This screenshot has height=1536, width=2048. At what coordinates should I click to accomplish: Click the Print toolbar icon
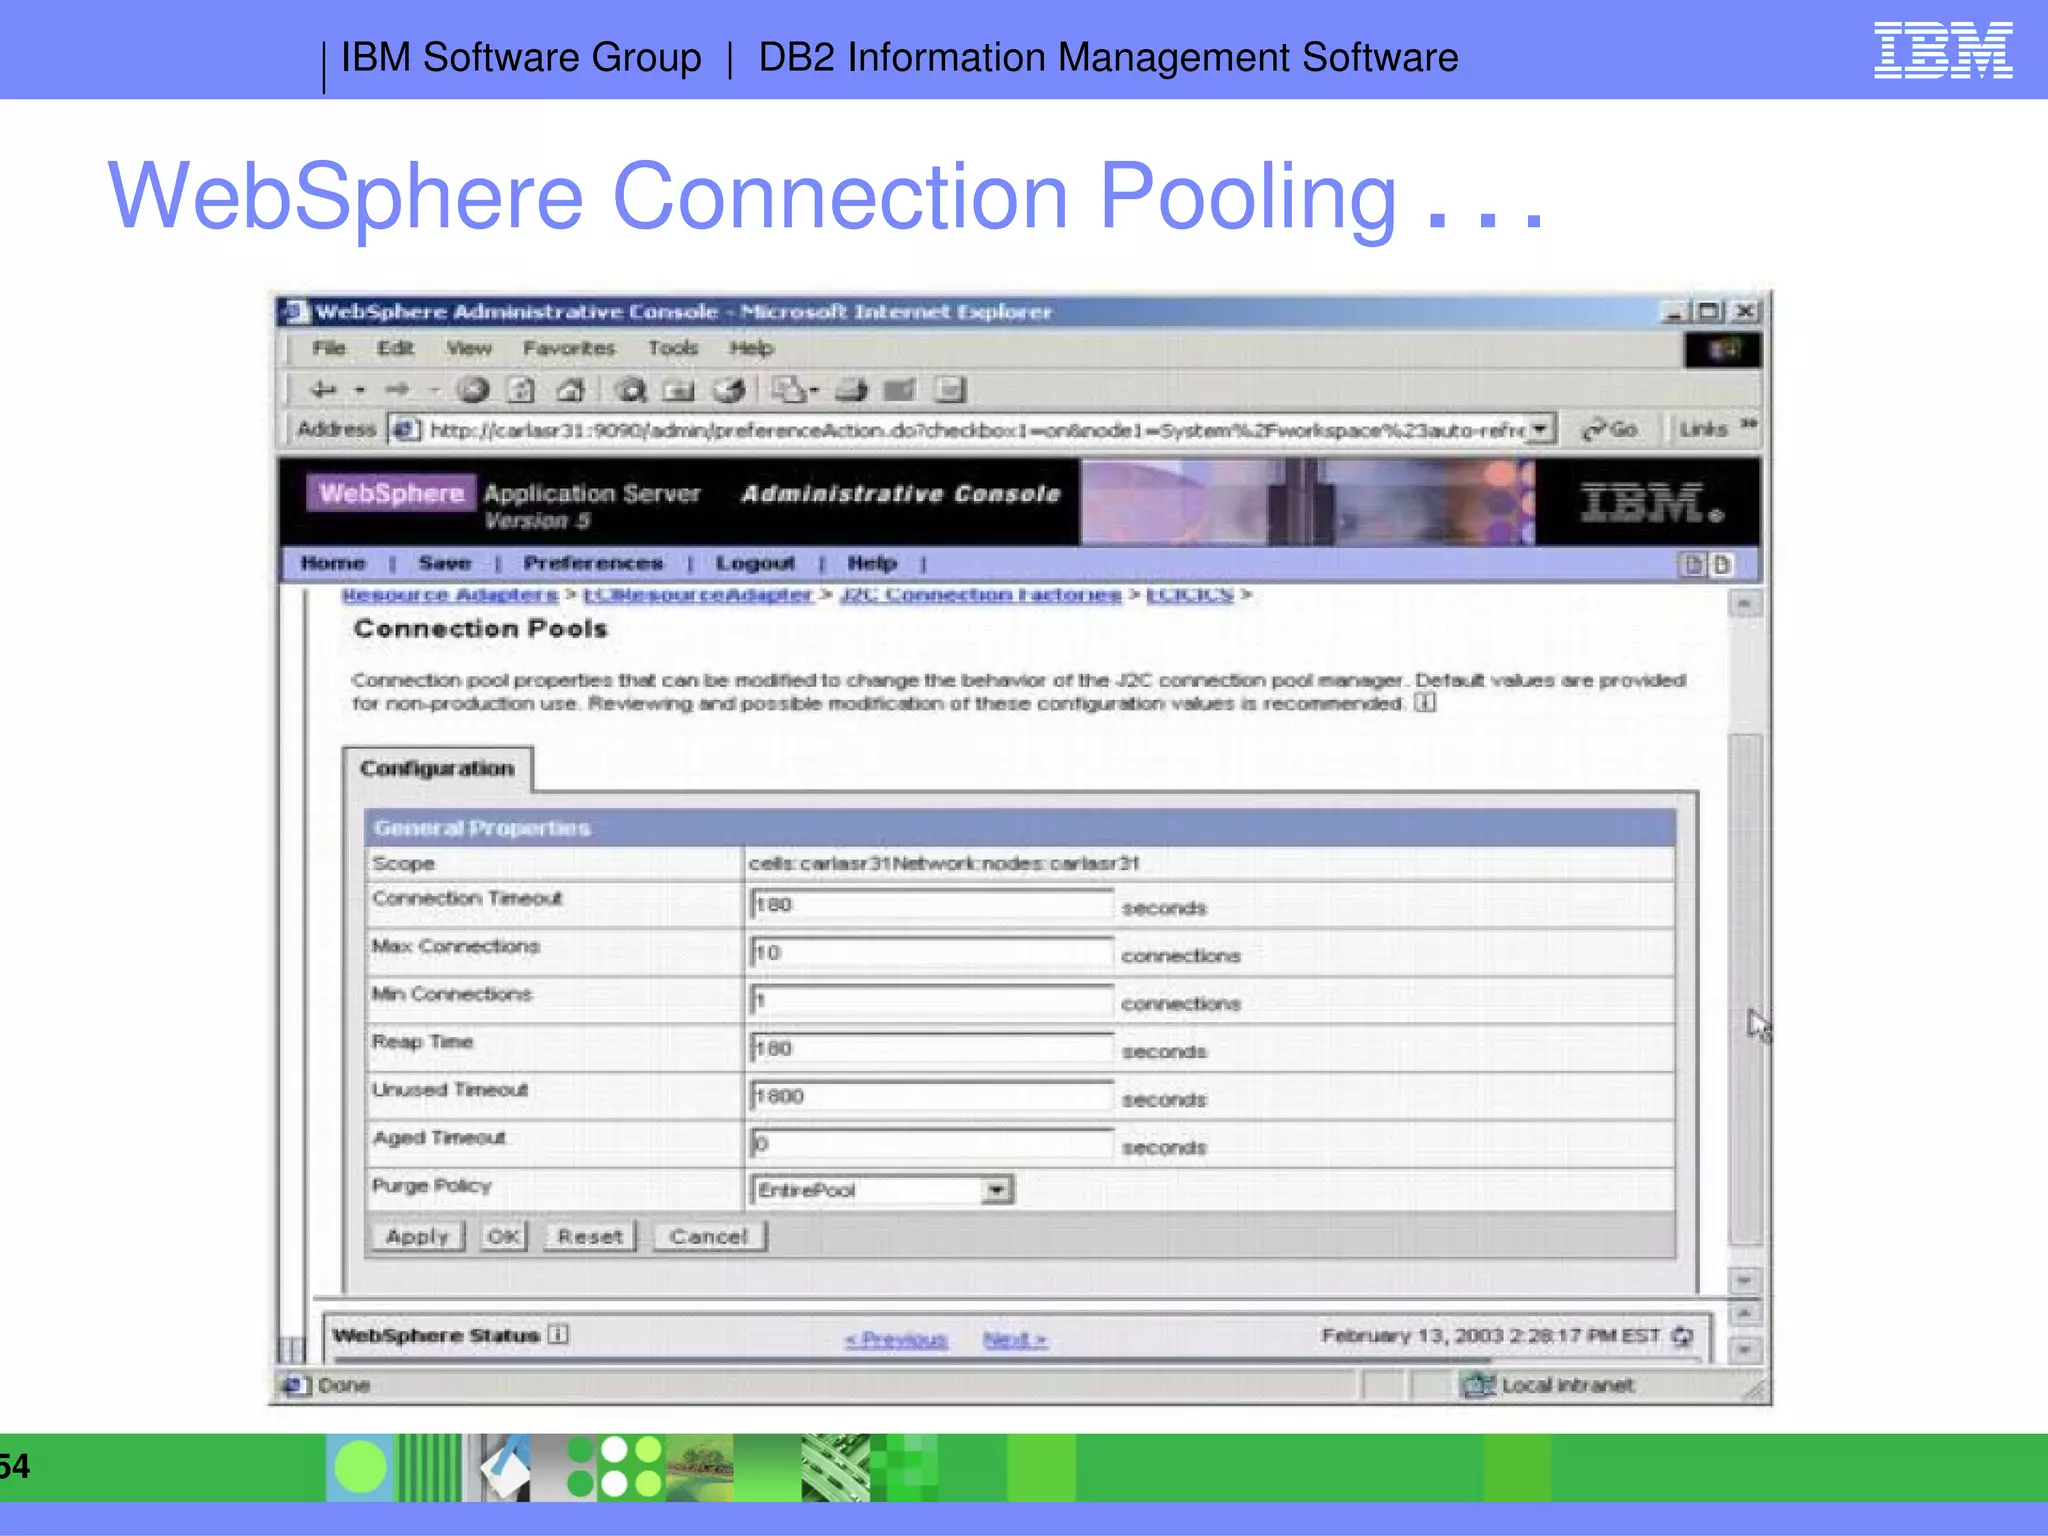pos(851,390)
